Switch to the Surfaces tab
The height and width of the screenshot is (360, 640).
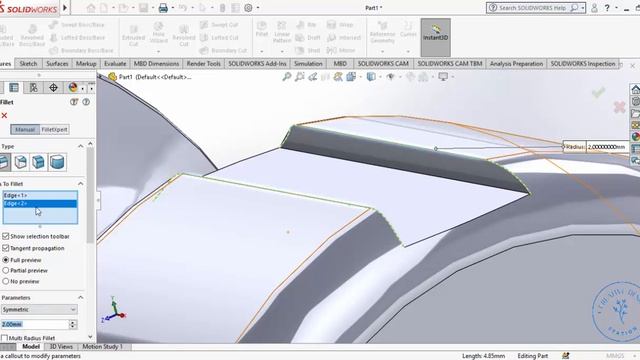point(57,64)
